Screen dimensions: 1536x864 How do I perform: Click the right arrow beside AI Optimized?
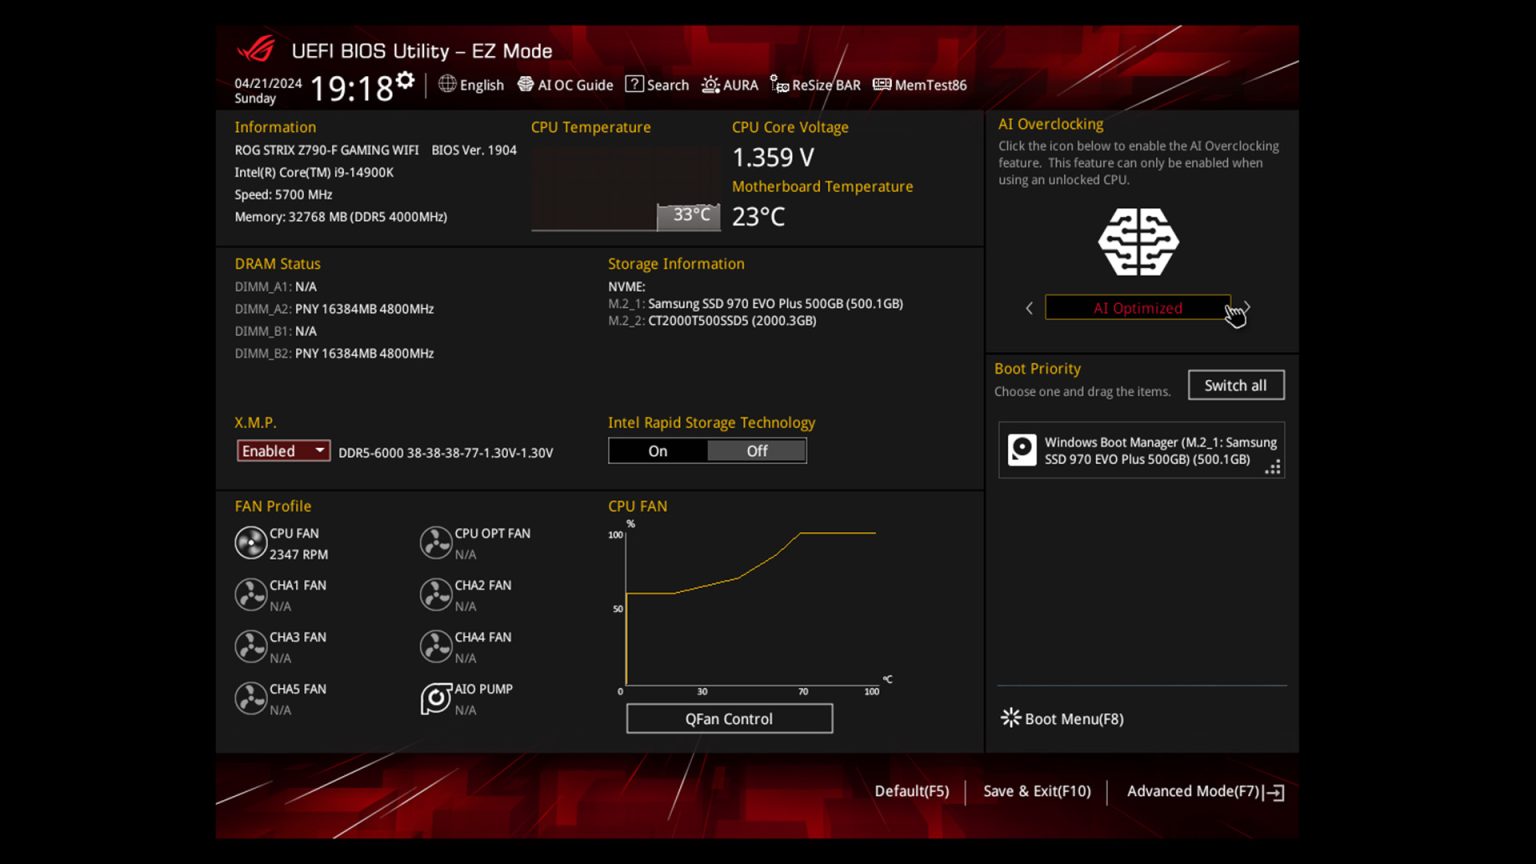[1247, 307]
